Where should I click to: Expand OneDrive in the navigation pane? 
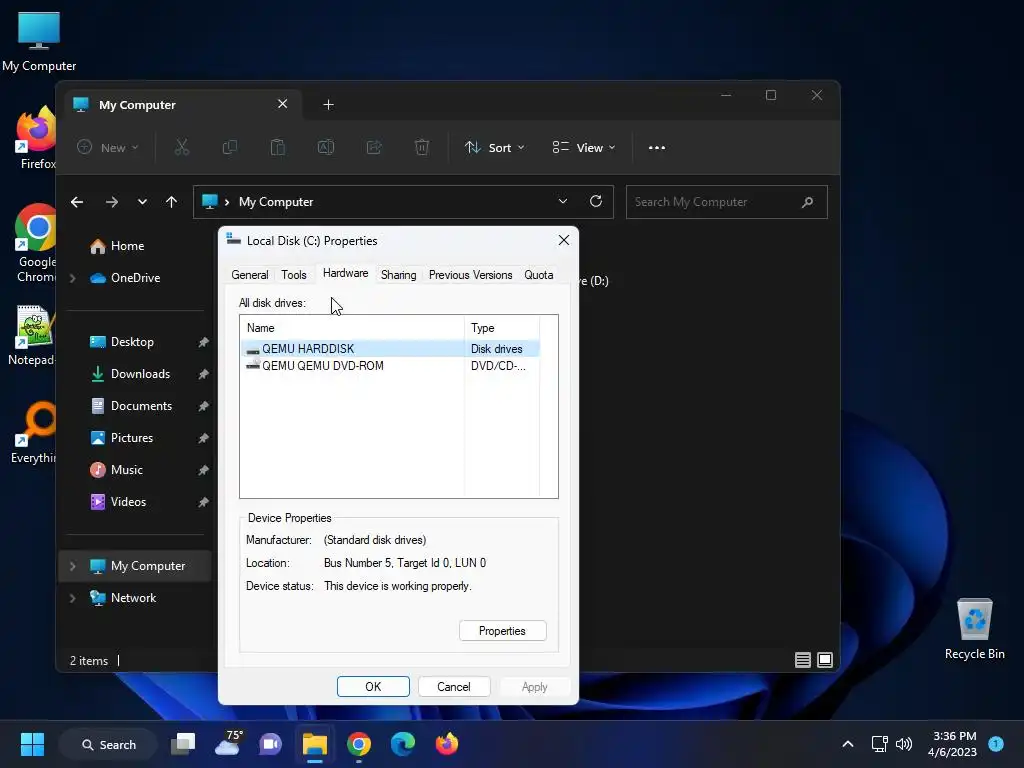pyautogui.click(x=72, y=278)
